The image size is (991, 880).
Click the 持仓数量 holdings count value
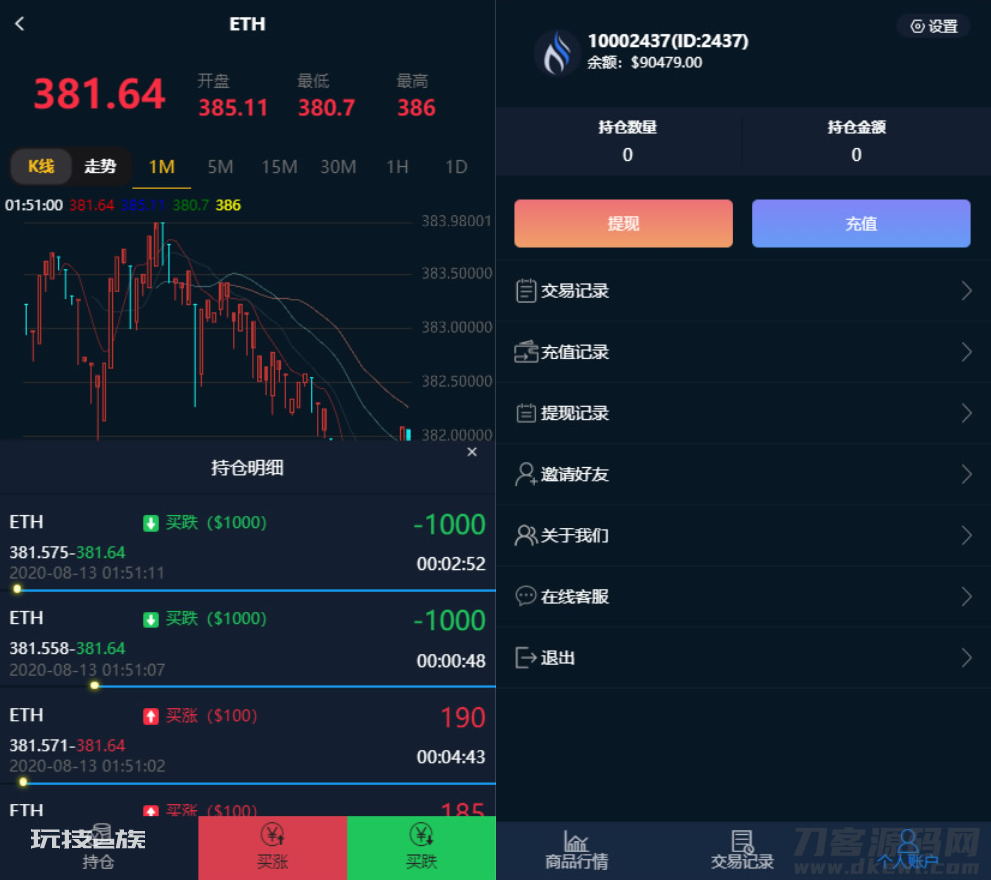(x=628, y=155)
